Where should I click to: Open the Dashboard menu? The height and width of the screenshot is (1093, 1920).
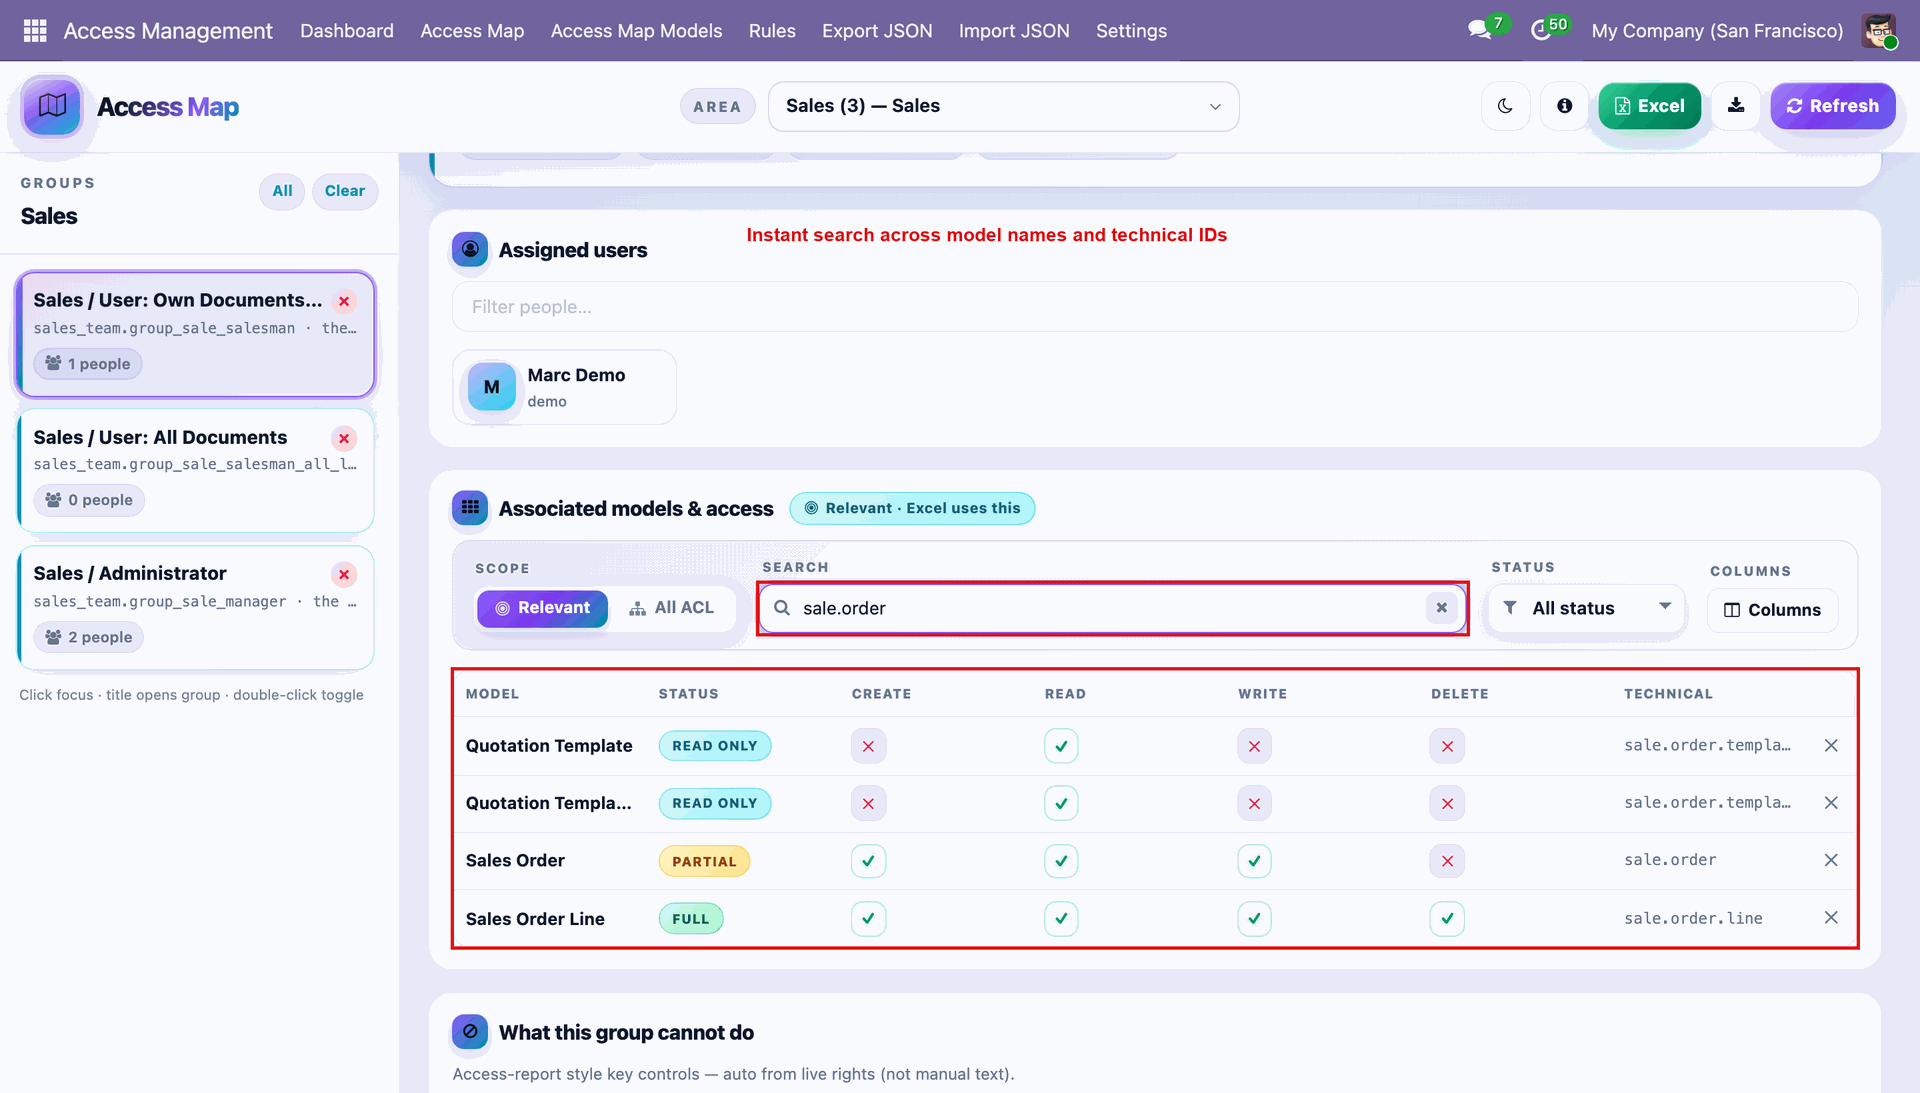pos(347,31)
